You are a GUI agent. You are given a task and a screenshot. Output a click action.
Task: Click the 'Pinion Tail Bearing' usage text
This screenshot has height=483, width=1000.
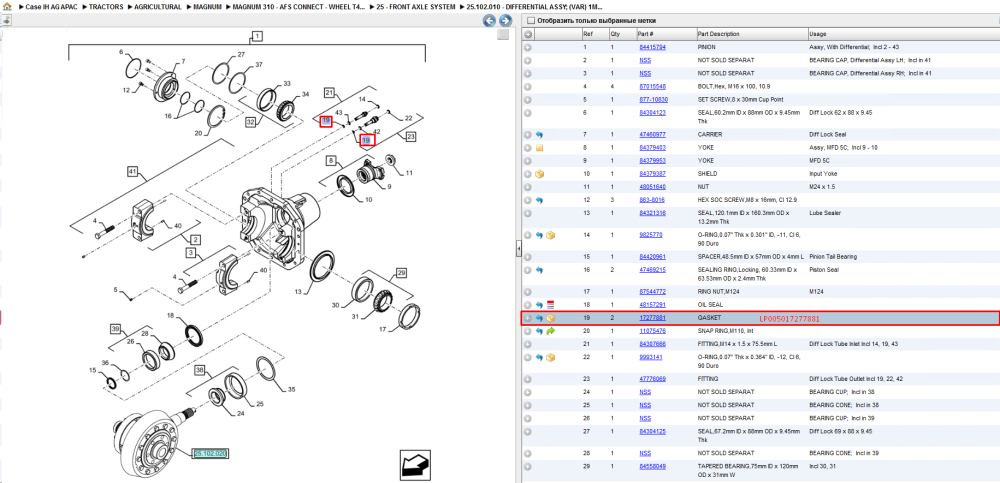coord(833,256)
